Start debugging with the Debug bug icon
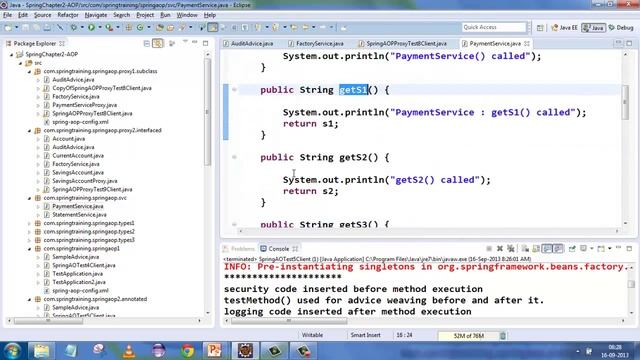 pos(73,27)
